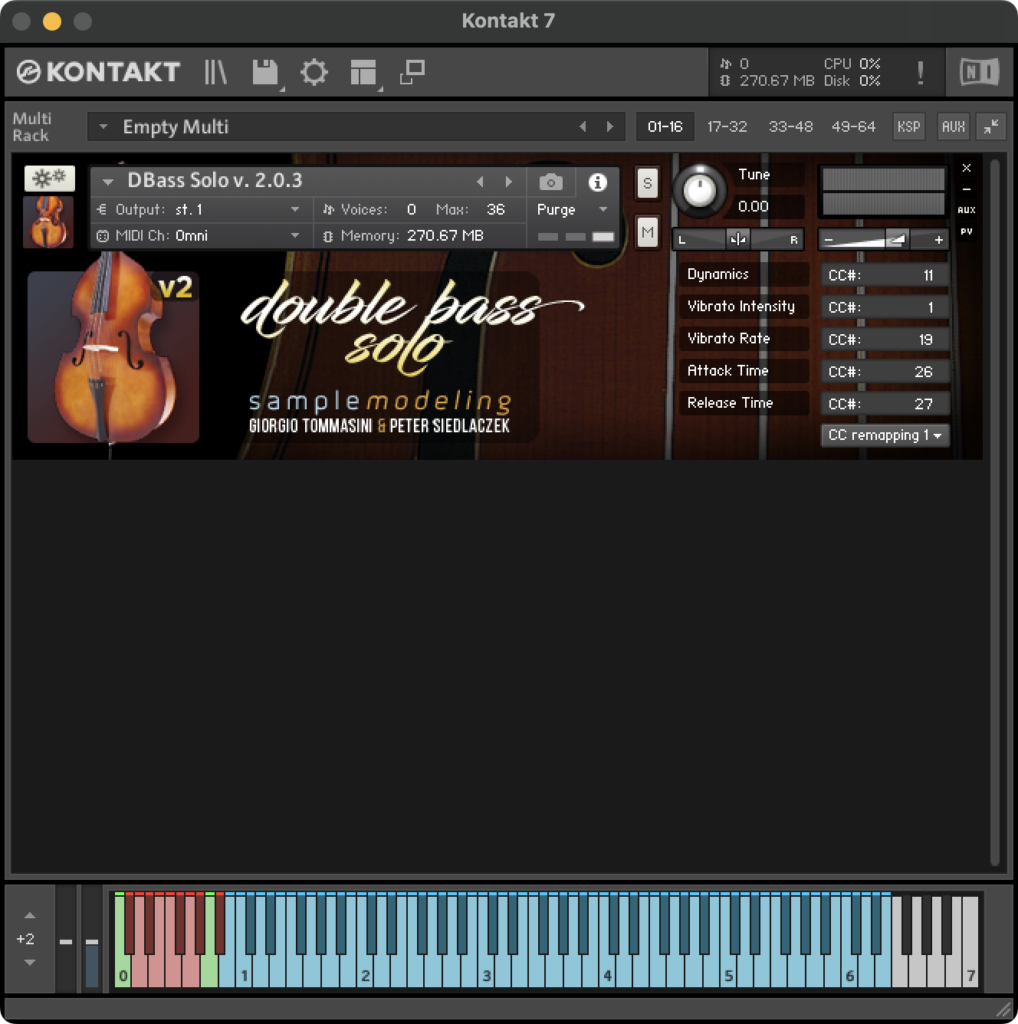Open the options gear icon
The width and height of the screenshot is (1018, 1024).
click(x=314, y=72)
